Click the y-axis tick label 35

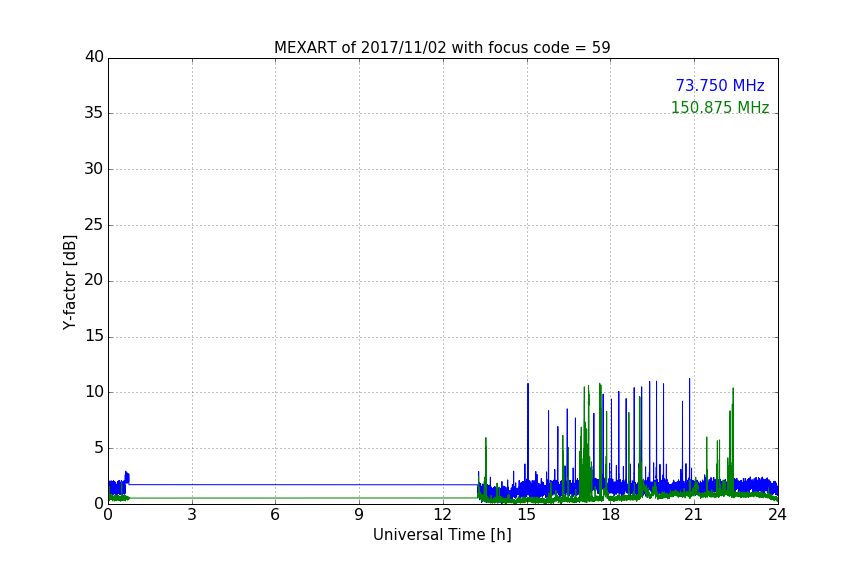click(x=94, y=113)
